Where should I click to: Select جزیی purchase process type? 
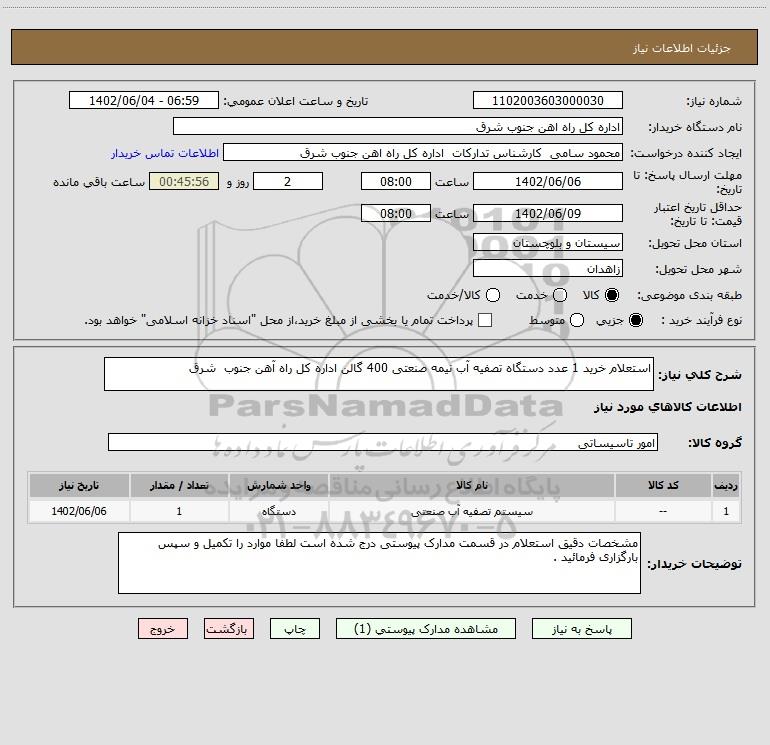635,320
